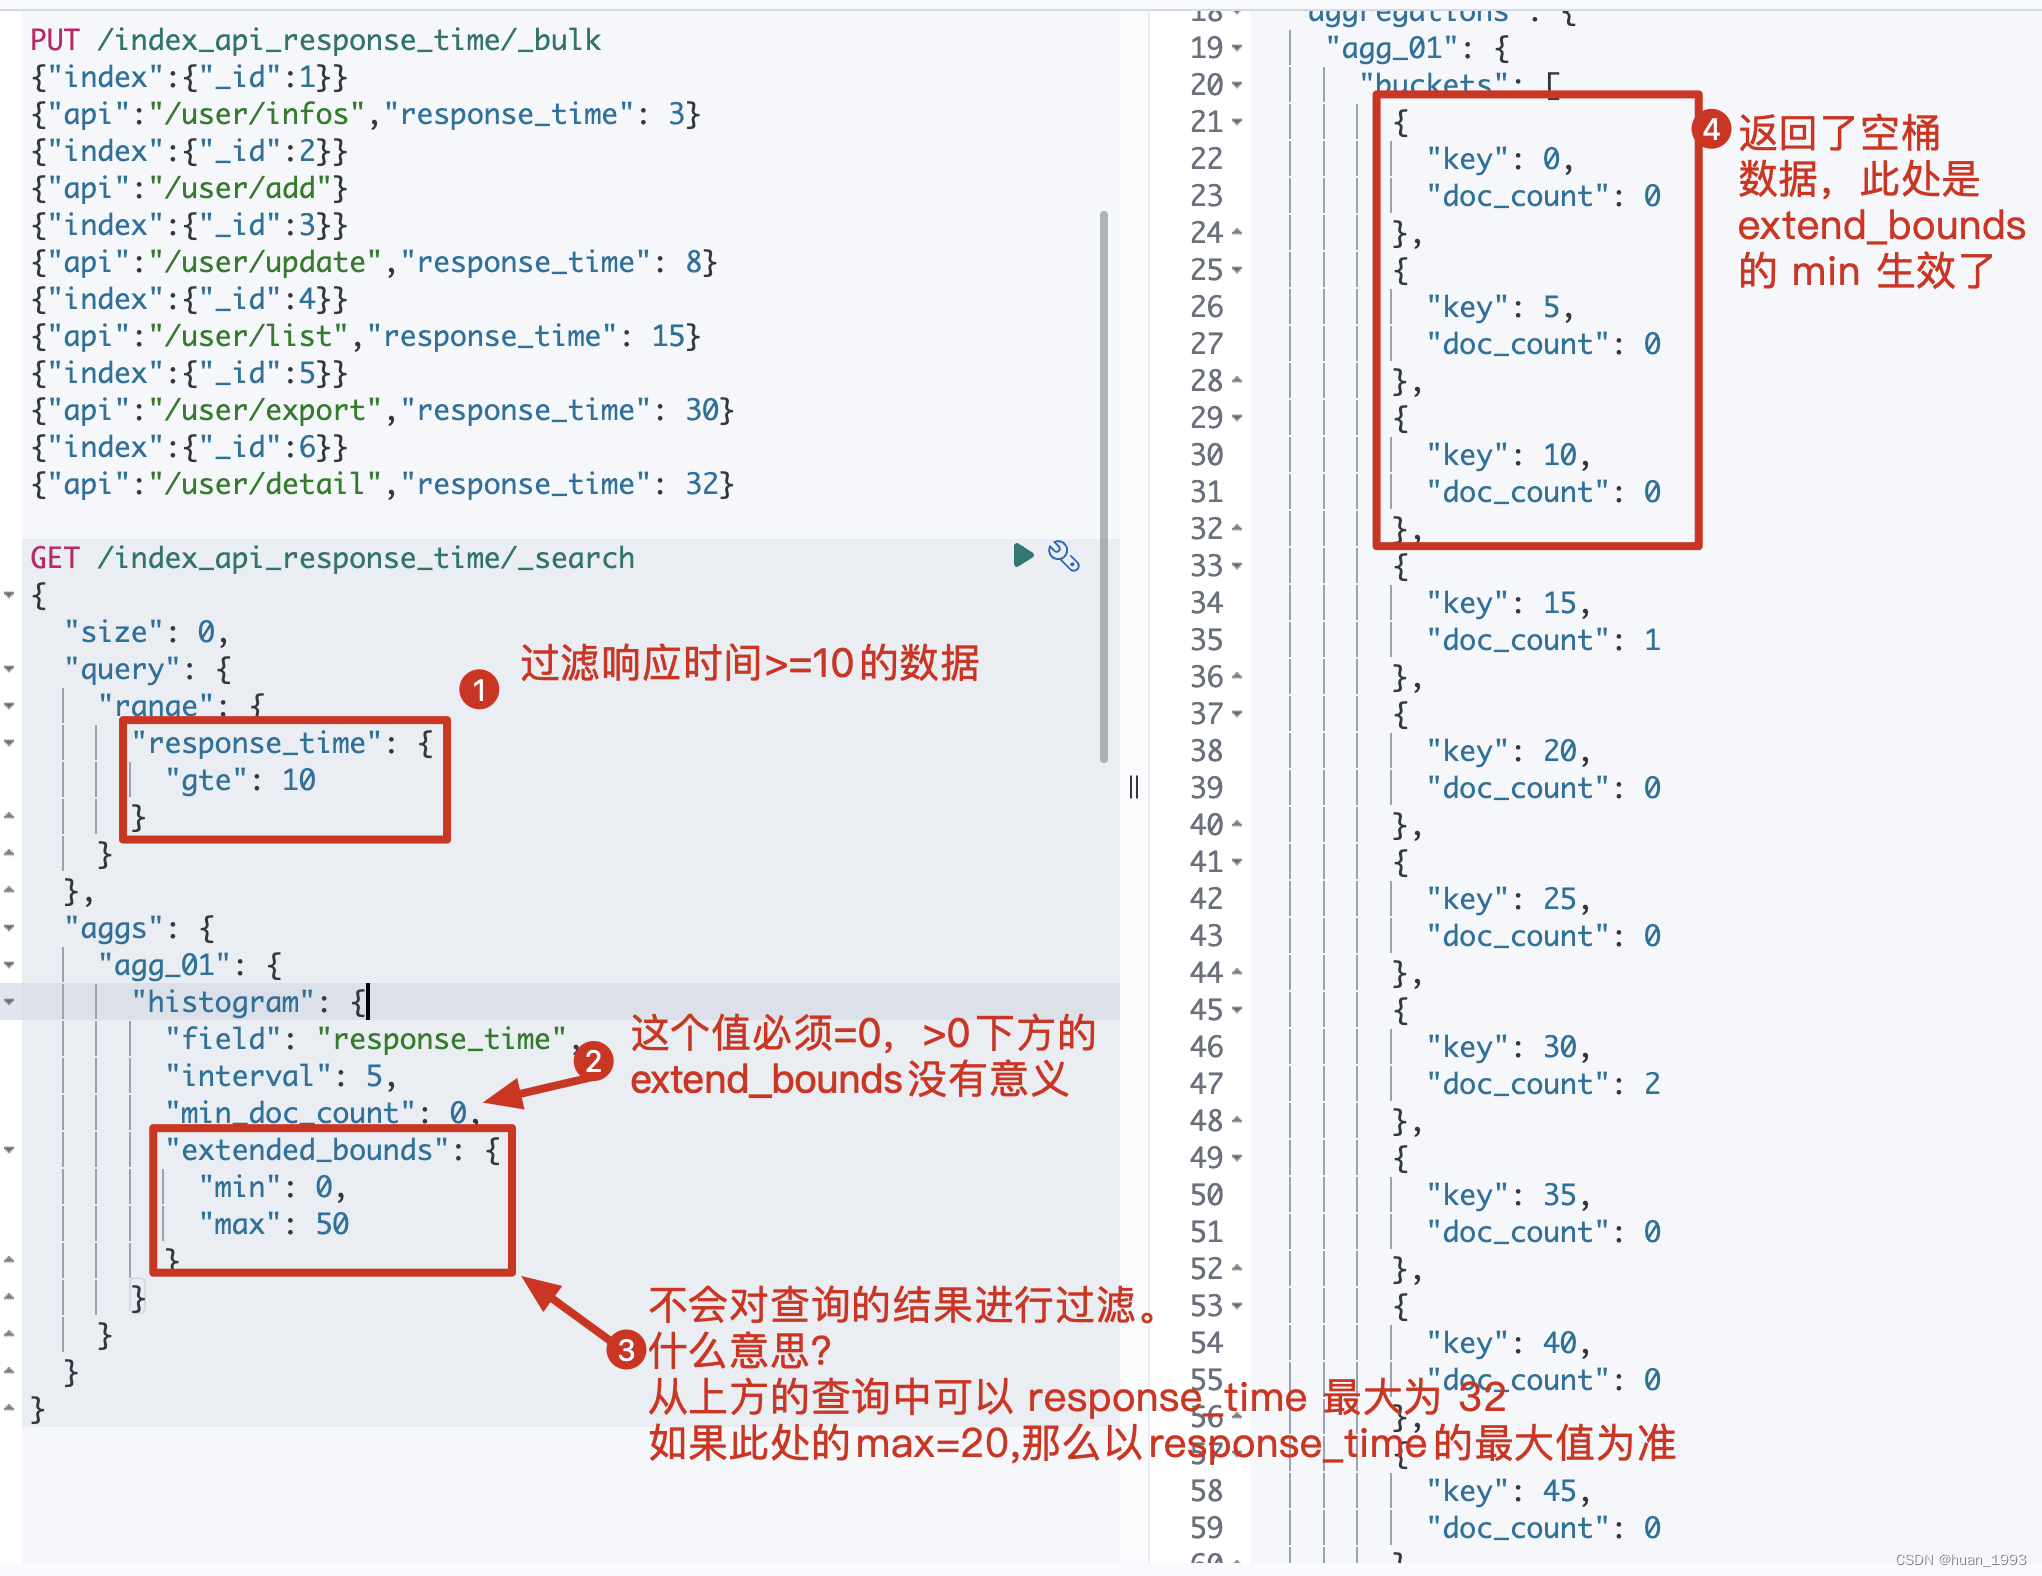
Task: Fold the "histogram" block in request editor
Action: point(9,1002)
